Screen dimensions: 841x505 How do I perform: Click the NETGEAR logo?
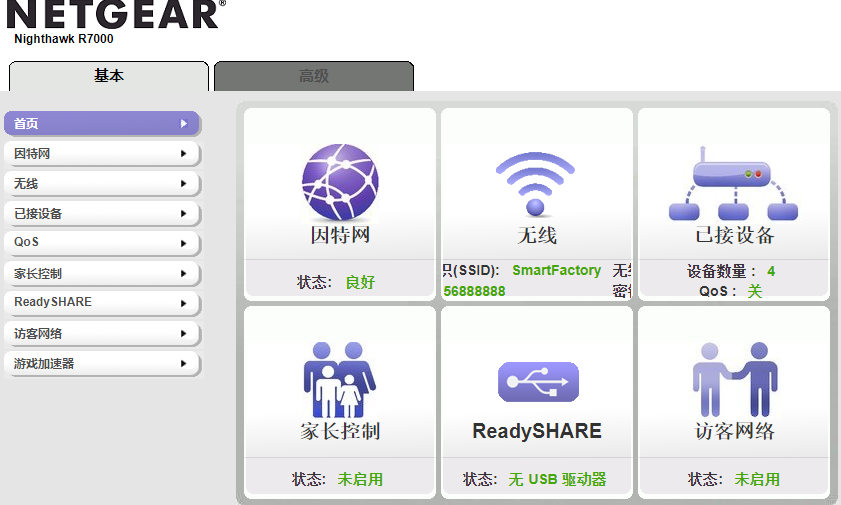(116, 14)
